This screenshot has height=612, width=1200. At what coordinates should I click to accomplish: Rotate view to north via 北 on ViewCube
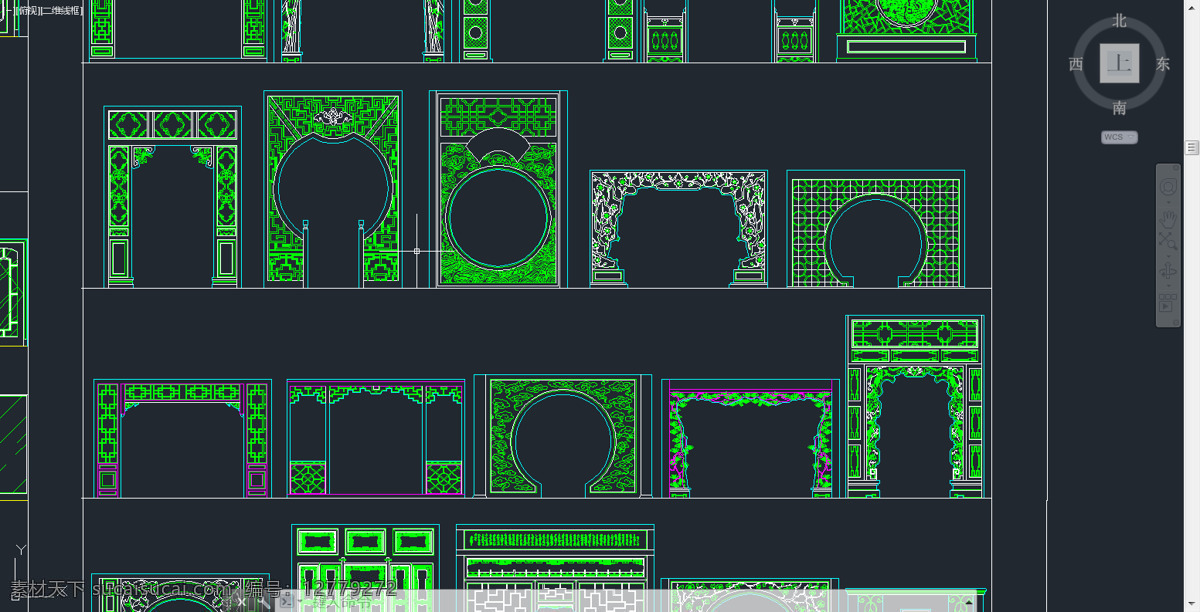point(1119,20)
